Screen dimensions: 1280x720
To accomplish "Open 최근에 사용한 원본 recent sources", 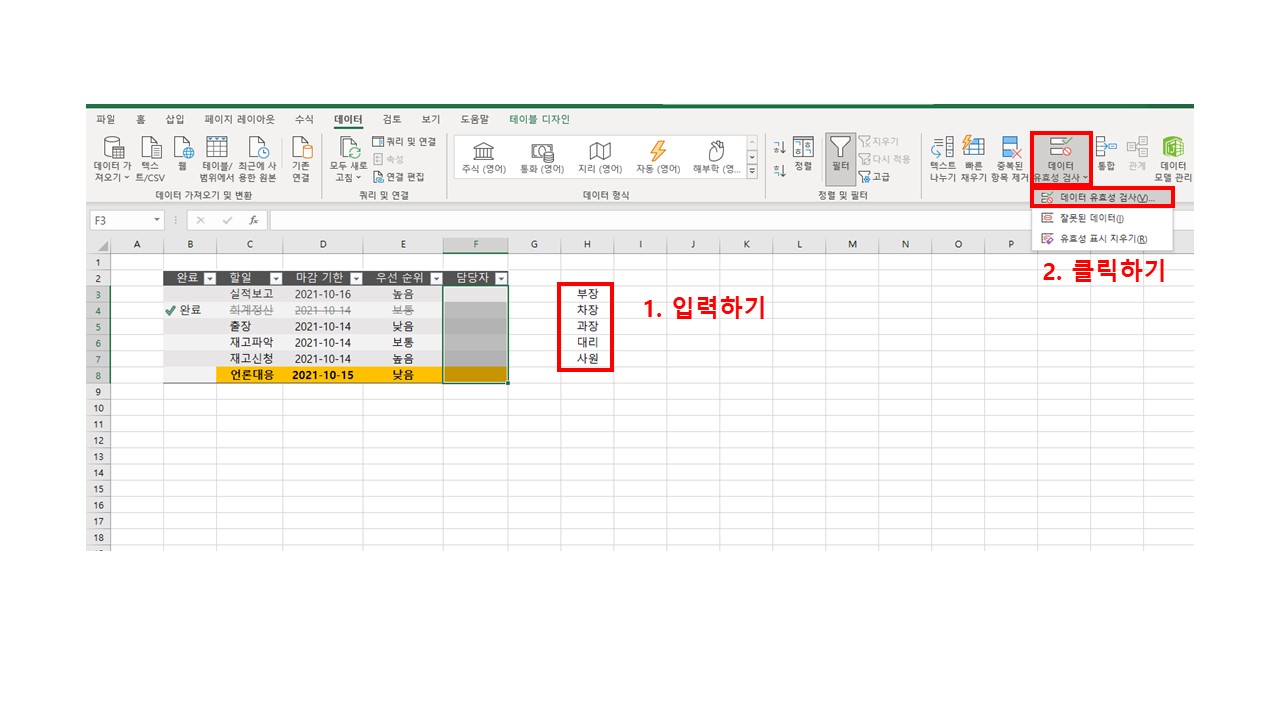I will point(257,158).
